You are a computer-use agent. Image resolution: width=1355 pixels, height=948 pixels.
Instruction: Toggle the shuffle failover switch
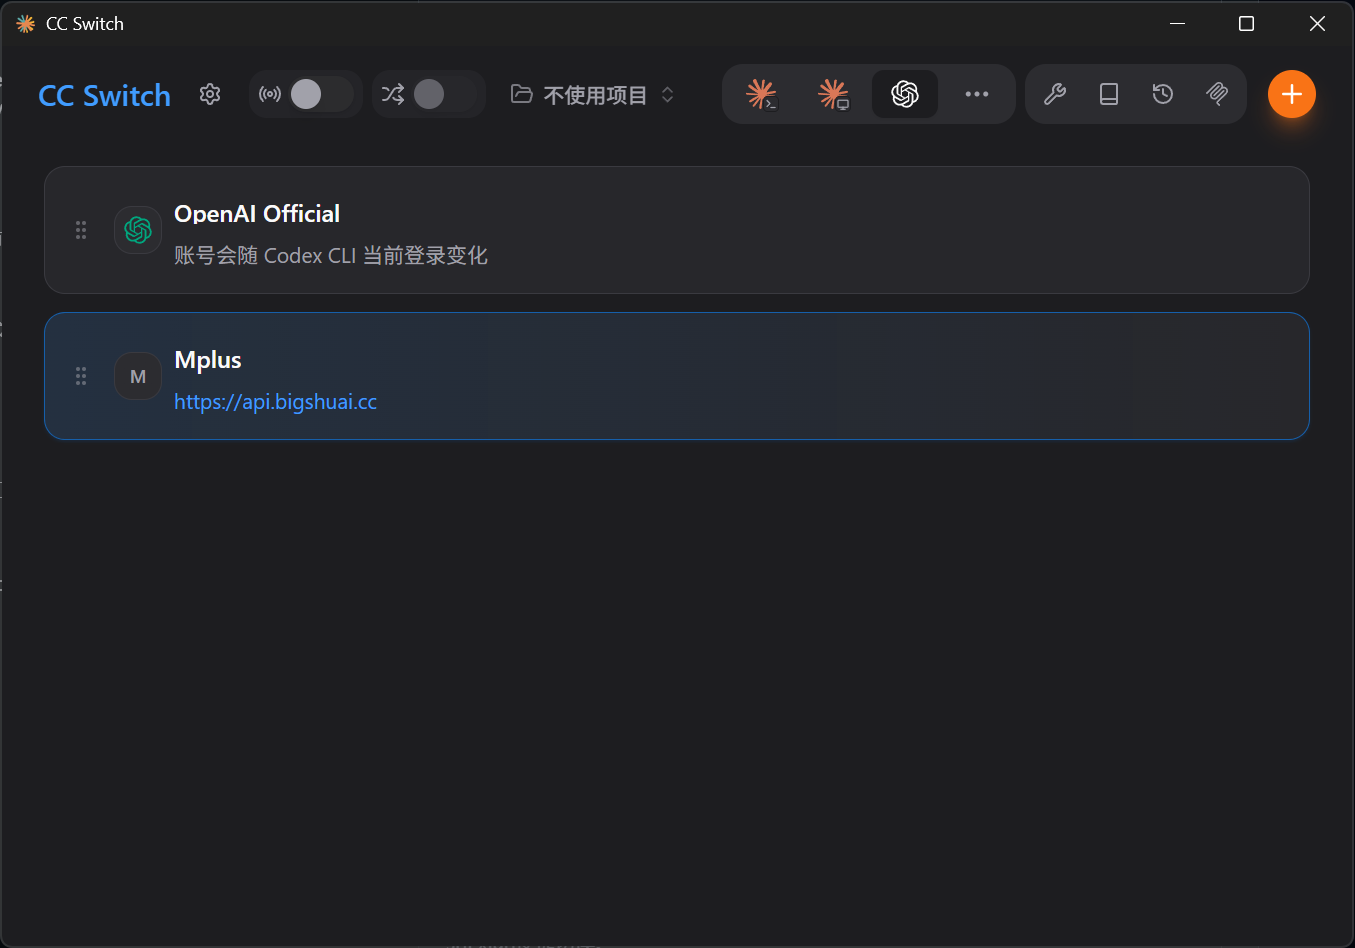coord(445,94)
